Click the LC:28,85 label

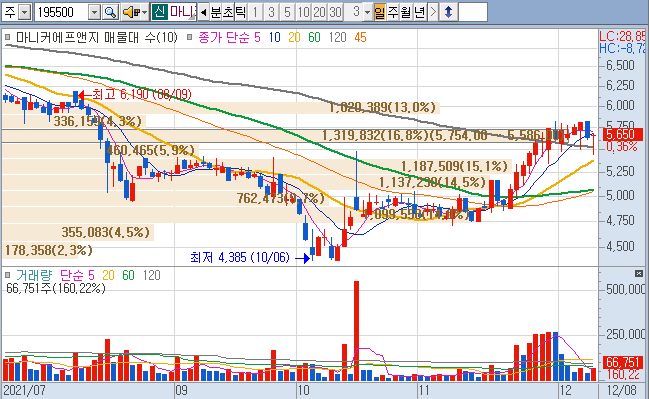tap(622, 36)
